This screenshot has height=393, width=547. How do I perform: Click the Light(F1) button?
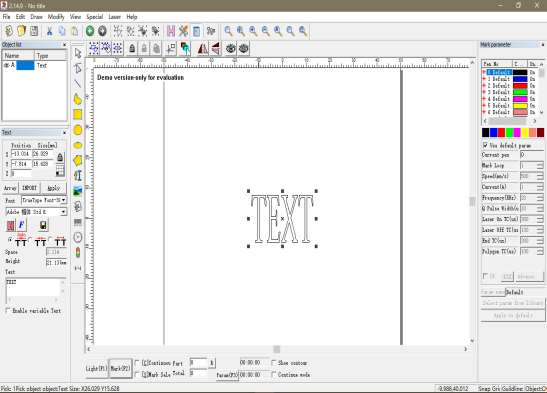[96, 368]
